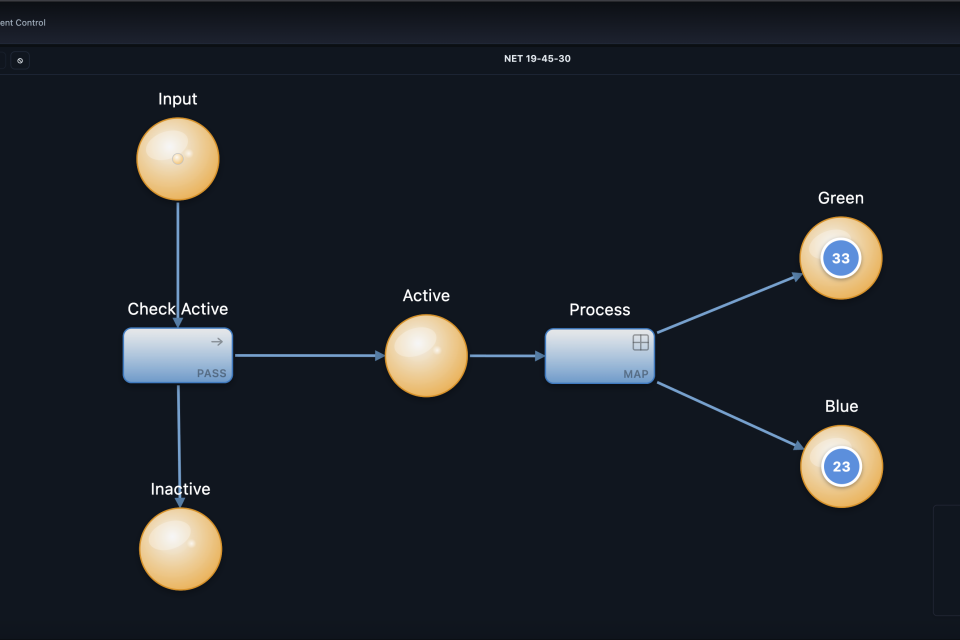Click the Green place label
The width and height of the screenshot is (960, 640).
tap(840, 198)
